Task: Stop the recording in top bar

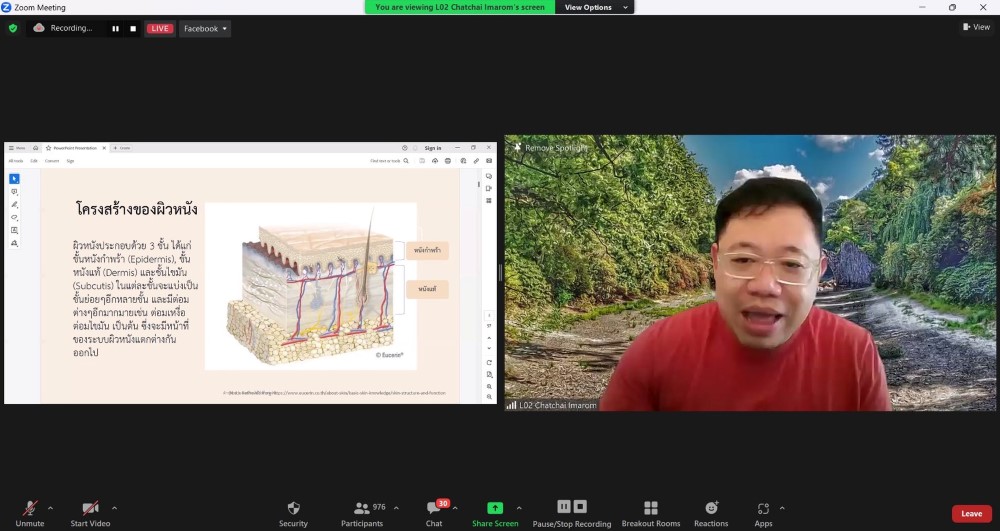Action: click(x=133, y=29)
